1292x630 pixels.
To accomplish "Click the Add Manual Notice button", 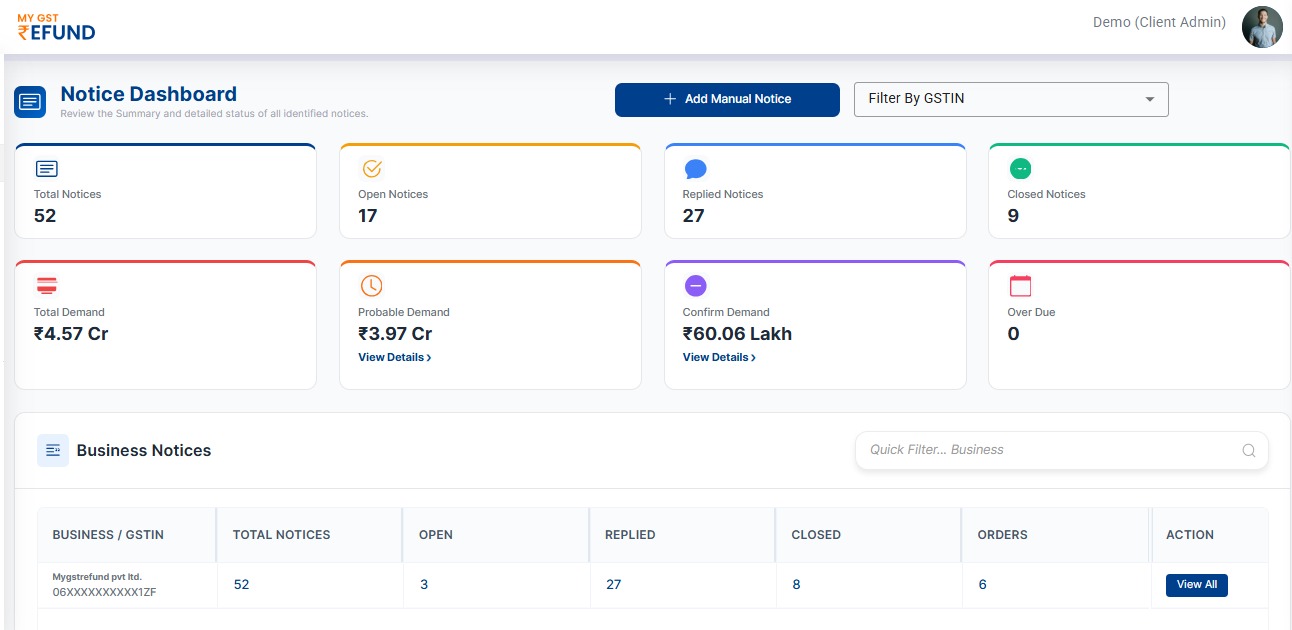I will (727, 99).
